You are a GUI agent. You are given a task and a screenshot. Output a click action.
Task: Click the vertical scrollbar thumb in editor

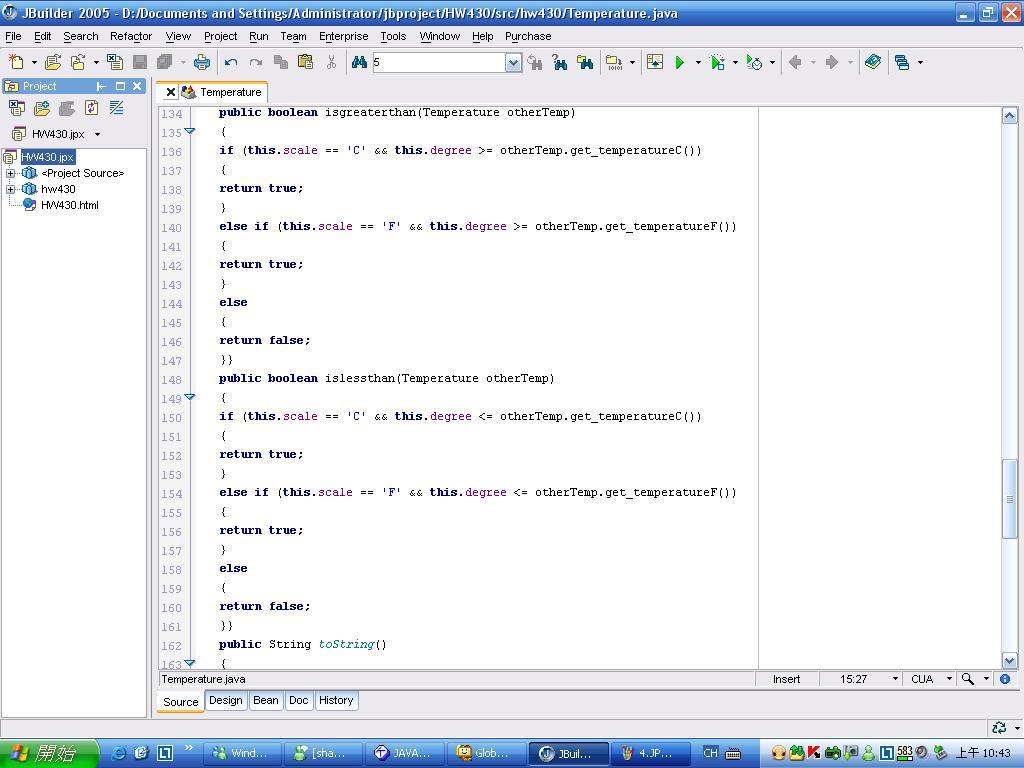click(1009, 499)
